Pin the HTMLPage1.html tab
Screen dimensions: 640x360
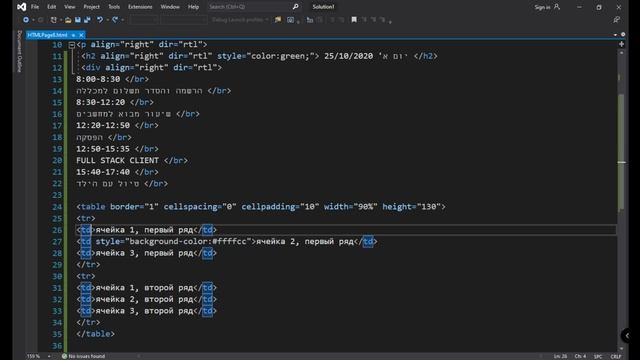pyautogui.click(x=73, y=35)
